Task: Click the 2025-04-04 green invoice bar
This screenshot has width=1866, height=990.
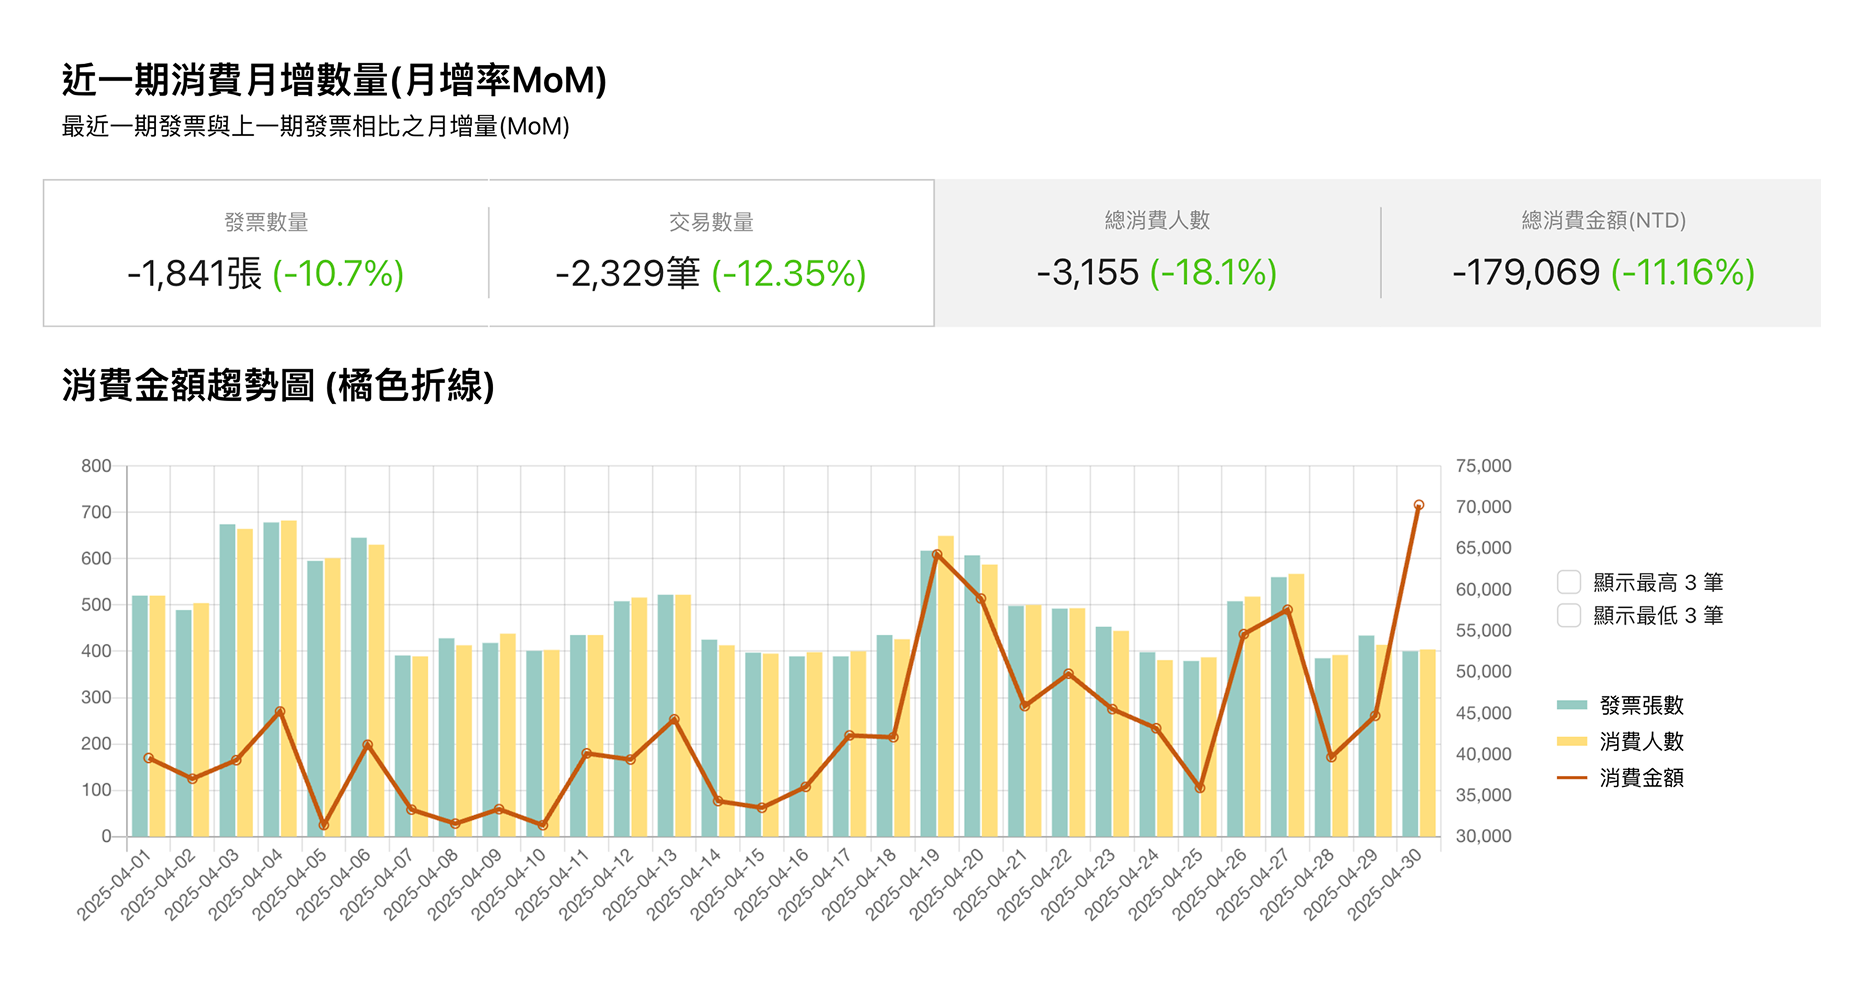Action: [x=271, y=680]
